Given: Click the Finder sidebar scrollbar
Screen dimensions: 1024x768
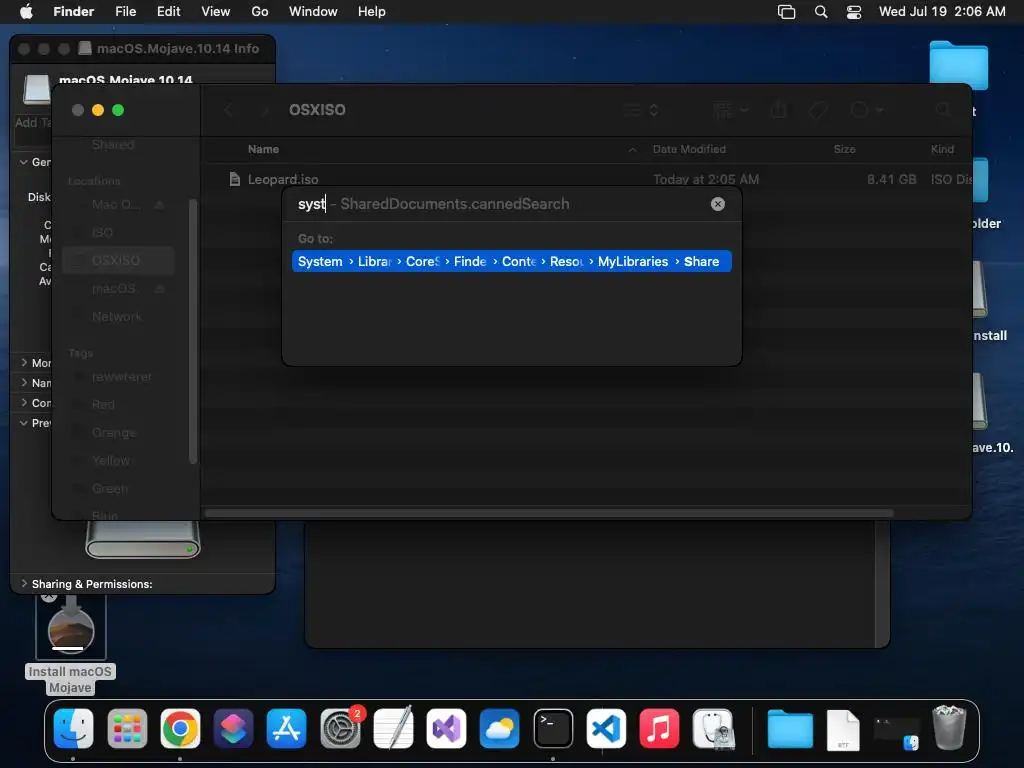Looking at the screenshot, I should (x=193, y=331).
